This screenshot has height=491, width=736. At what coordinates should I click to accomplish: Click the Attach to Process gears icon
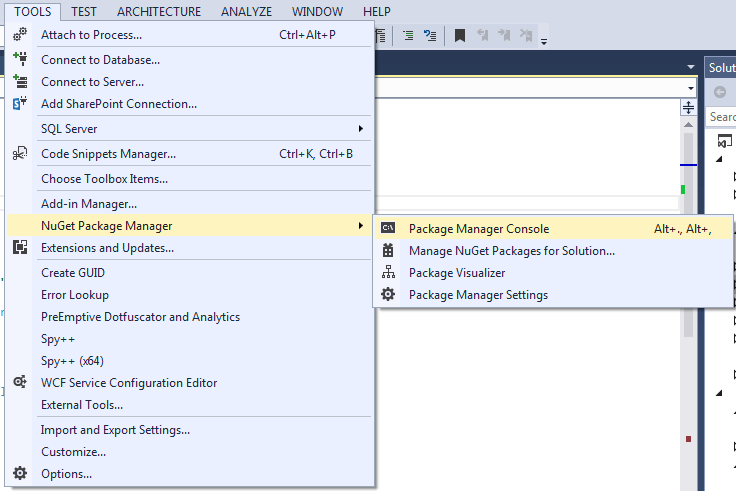point(20,34)
